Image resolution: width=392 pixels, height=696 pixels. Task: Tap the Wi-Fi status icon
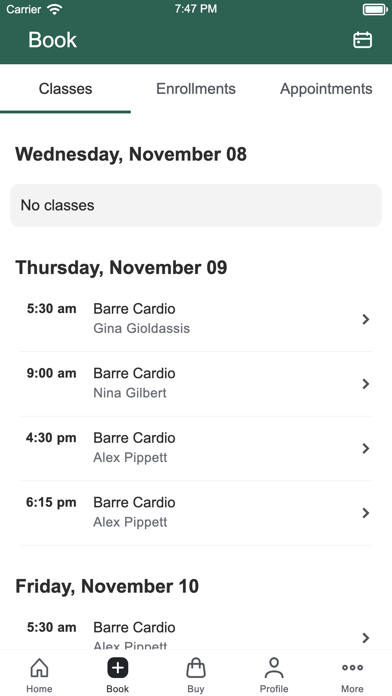pyautogui.click(x=55, y=9)
